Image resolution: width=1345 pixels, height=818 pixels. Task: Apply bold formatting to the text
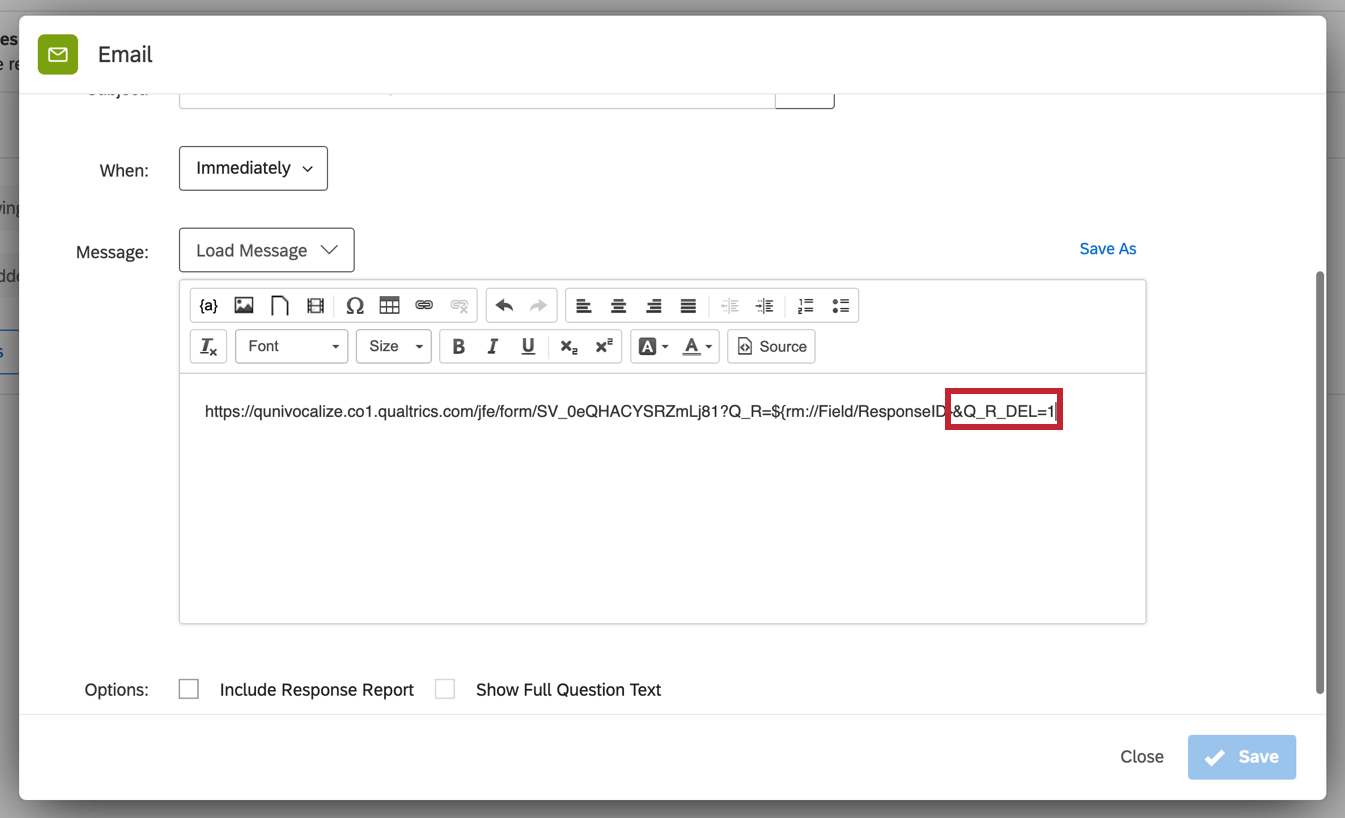click(458, 346)
